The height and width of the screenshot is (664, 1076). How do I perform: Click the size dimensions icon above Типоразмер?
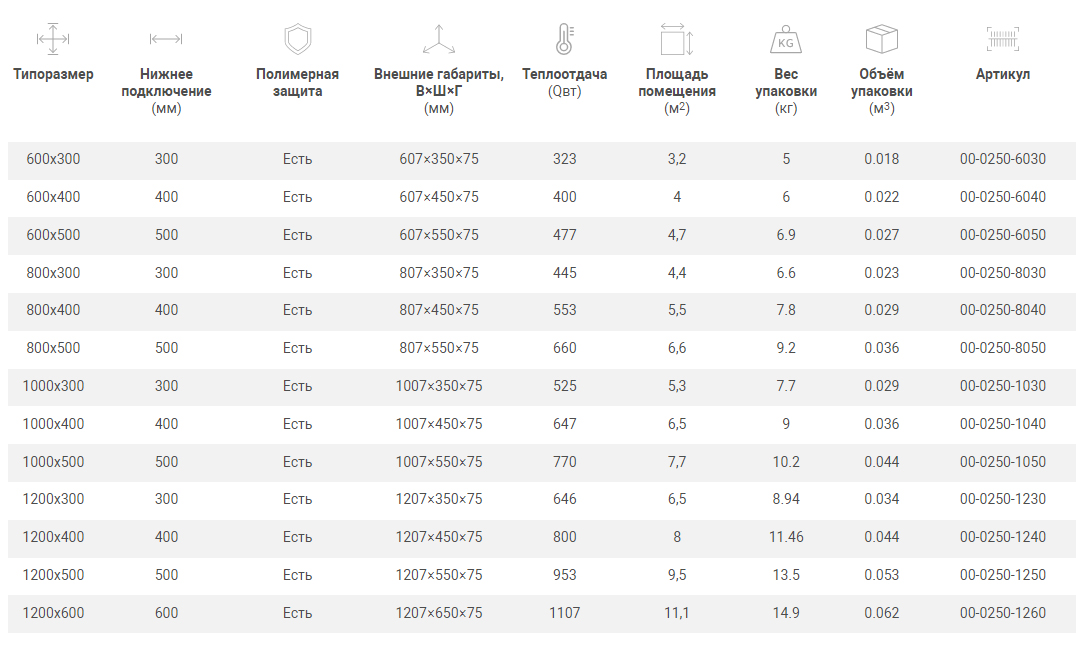pos(53,40)
